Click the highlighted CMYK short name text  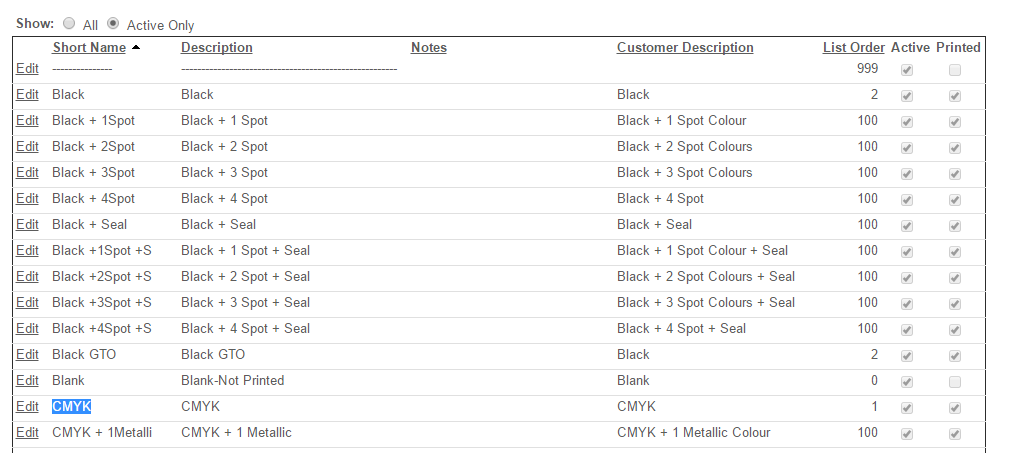point(71,406)
